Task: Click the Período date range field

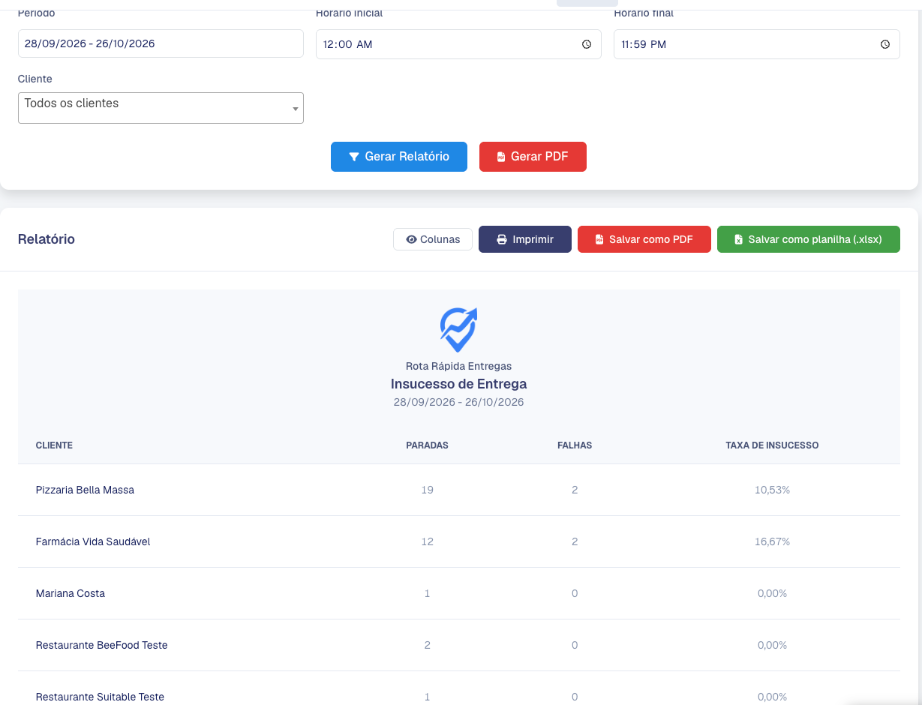Action: point(161,44)
